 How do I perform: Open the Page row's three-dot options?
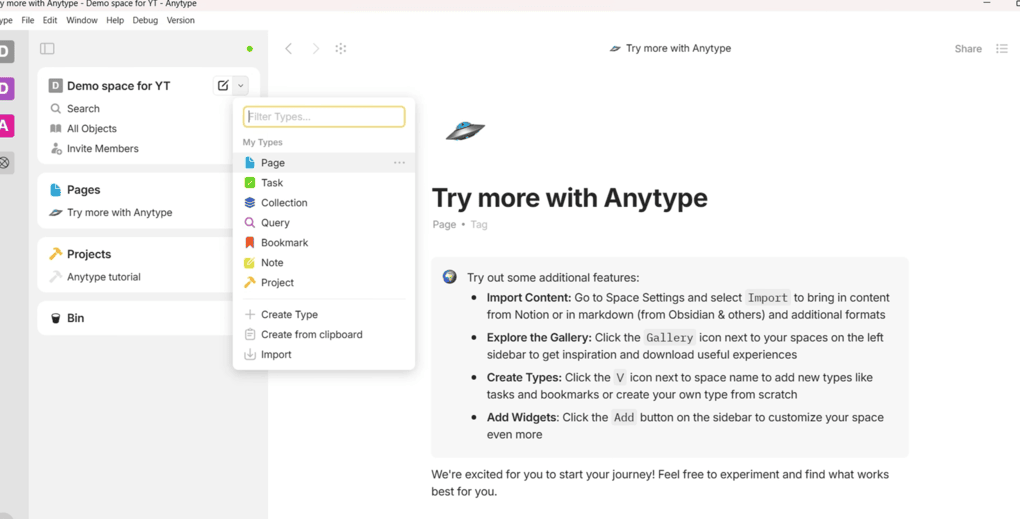click(x=399, y=163)
